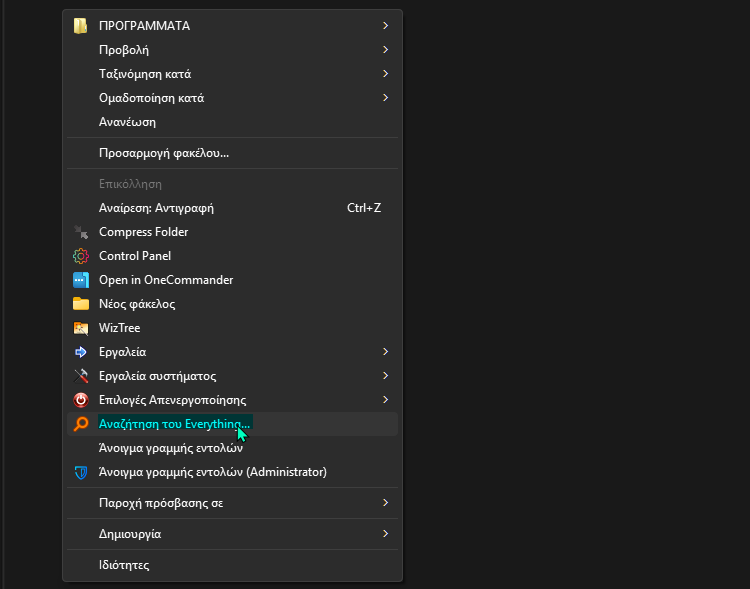Click the red Επιλογές Απενεργοποίησης power icon
The height and width of the screenshot is (589, 750).
pyautogui.click(x=81, y=400)
